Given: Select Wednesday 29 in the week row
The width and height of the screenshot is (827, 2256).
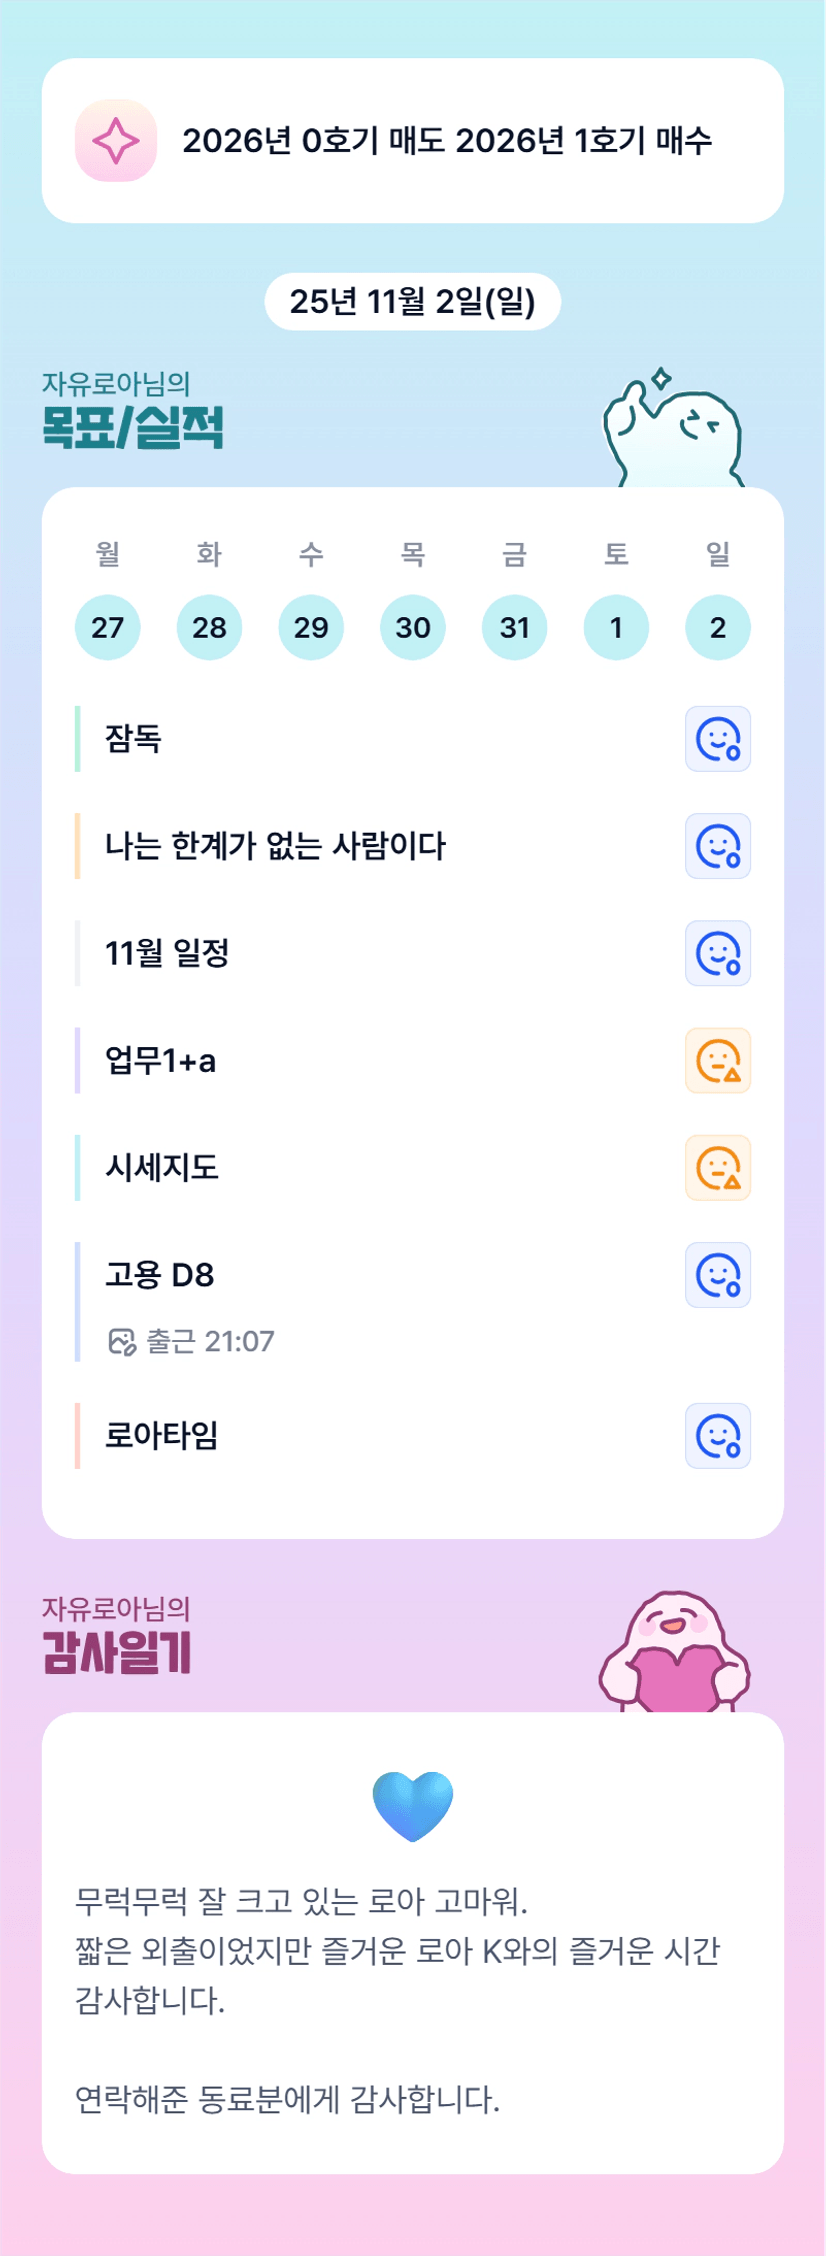Looking at the screenshot, I should tap(311, 628).
